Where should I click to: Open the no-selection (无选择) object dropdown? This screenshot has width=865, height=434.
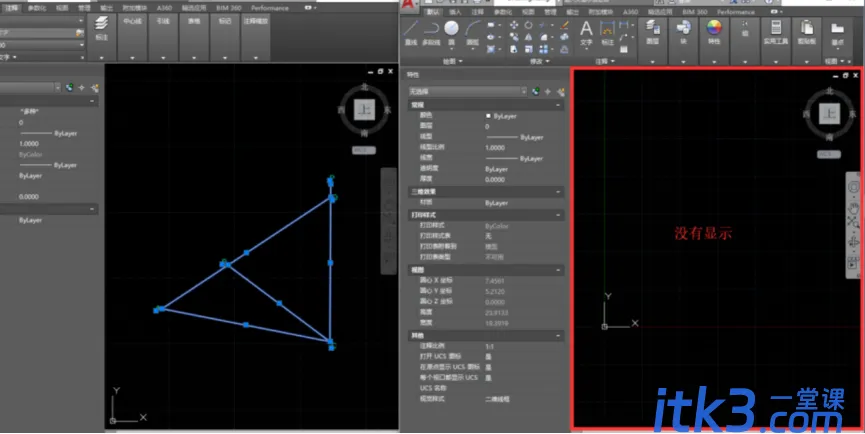coord(468,92)
